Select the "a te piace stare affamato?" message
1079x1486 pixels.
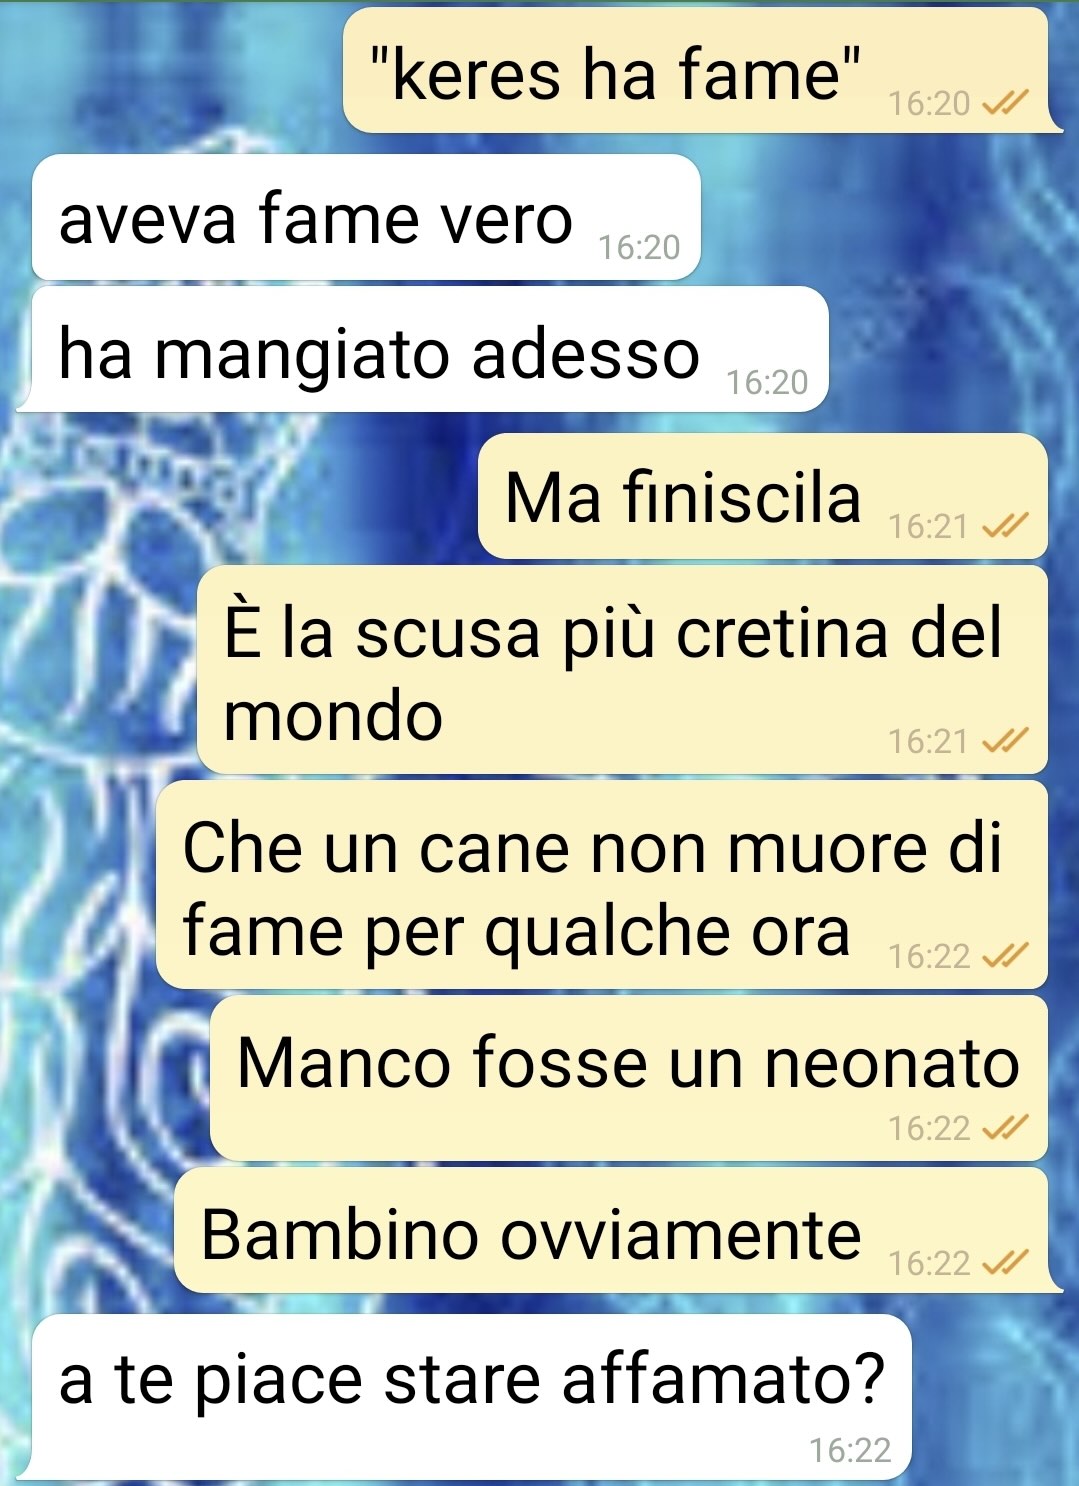(x=465, y=1397)
